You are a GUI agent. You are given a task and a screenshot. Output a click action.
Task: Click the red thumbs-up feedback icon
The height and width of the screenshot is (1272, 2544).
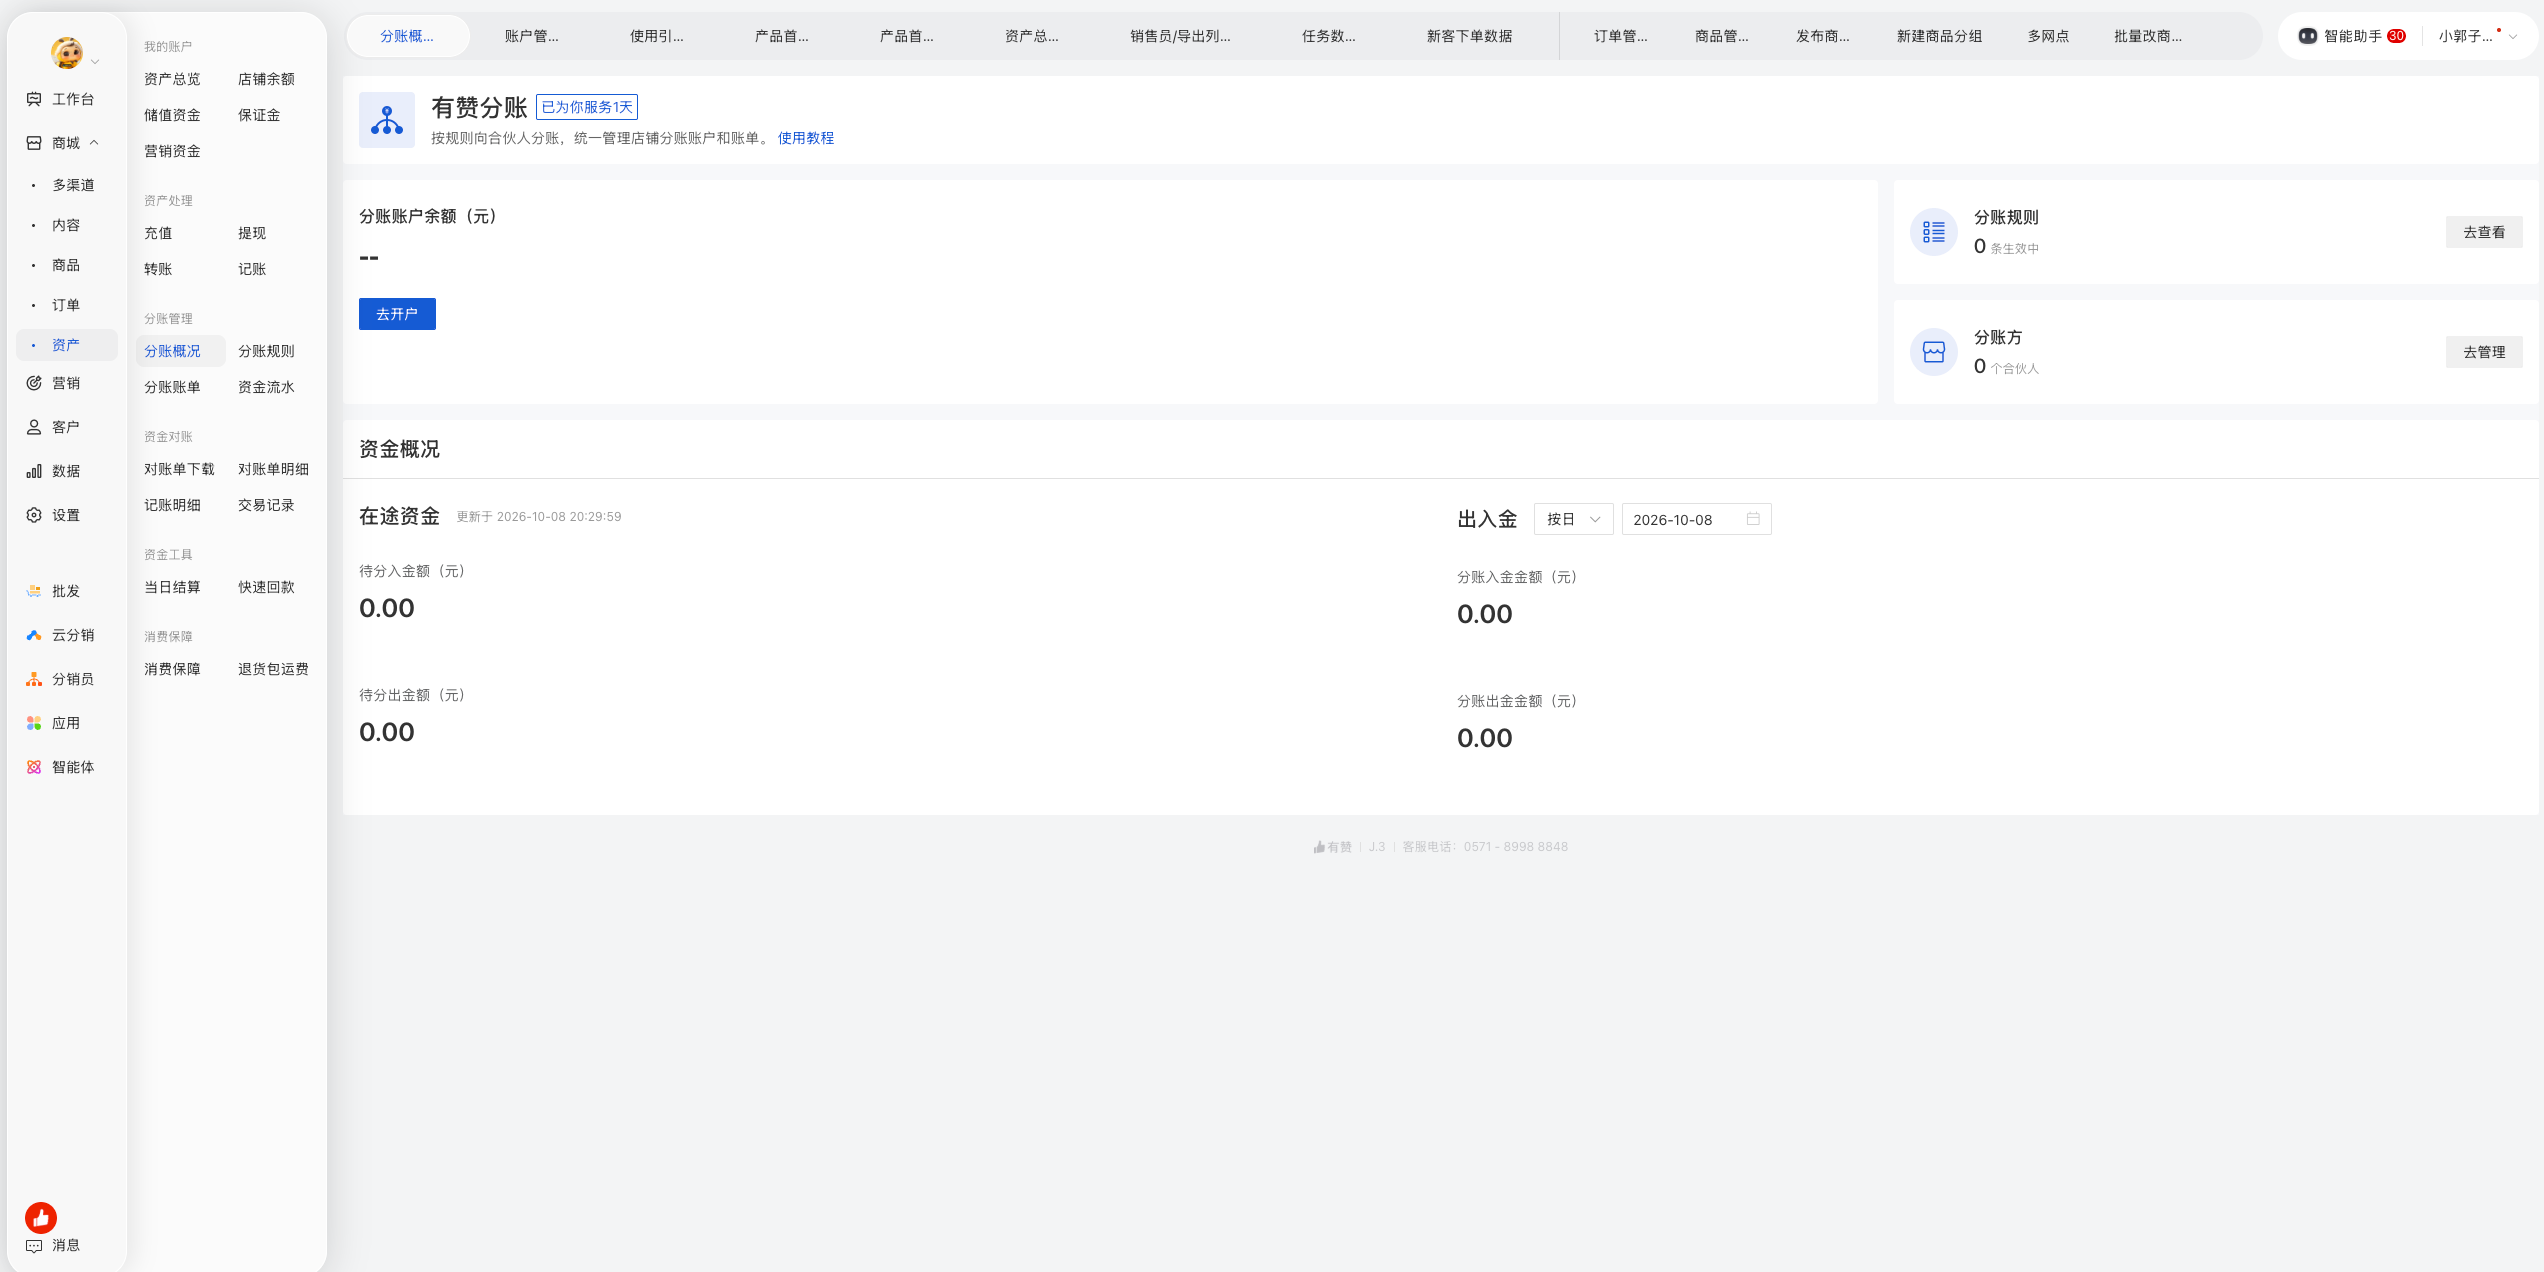coord(41,1217)
